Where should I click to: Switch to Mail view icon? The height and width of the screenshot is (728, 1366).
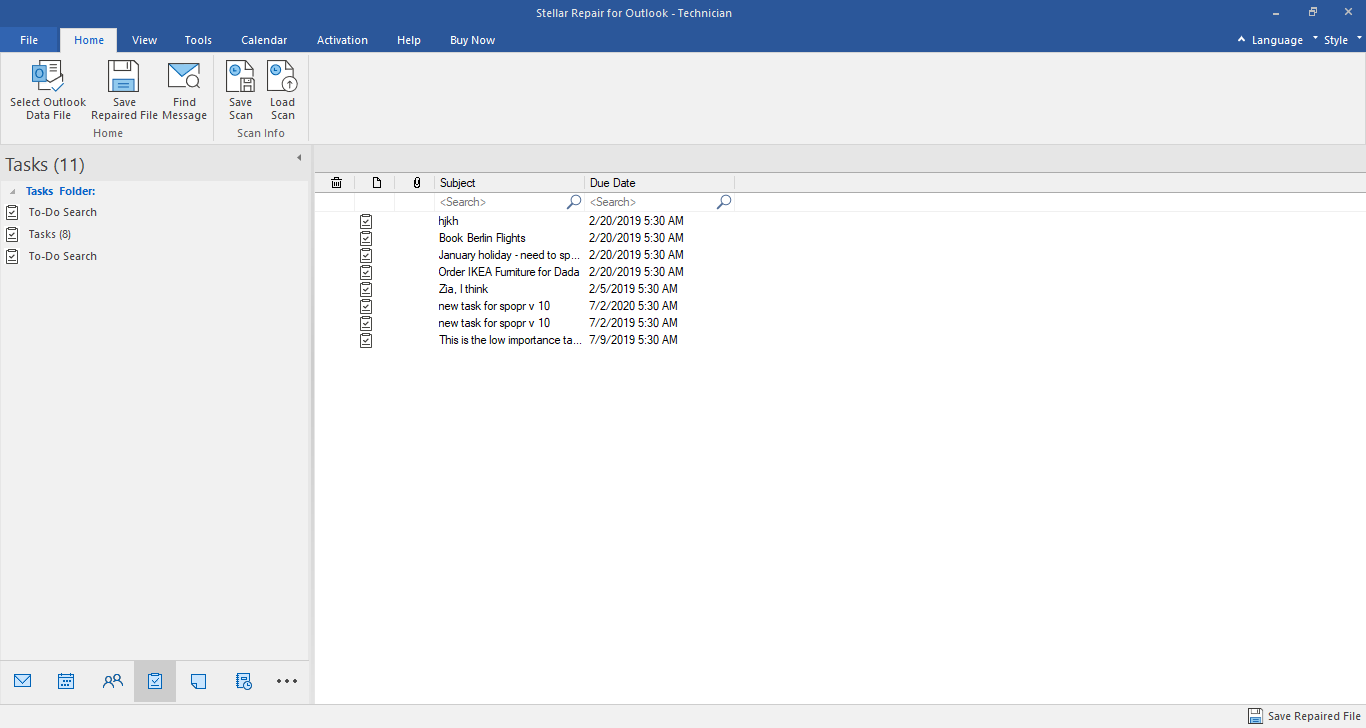point(23,681)
